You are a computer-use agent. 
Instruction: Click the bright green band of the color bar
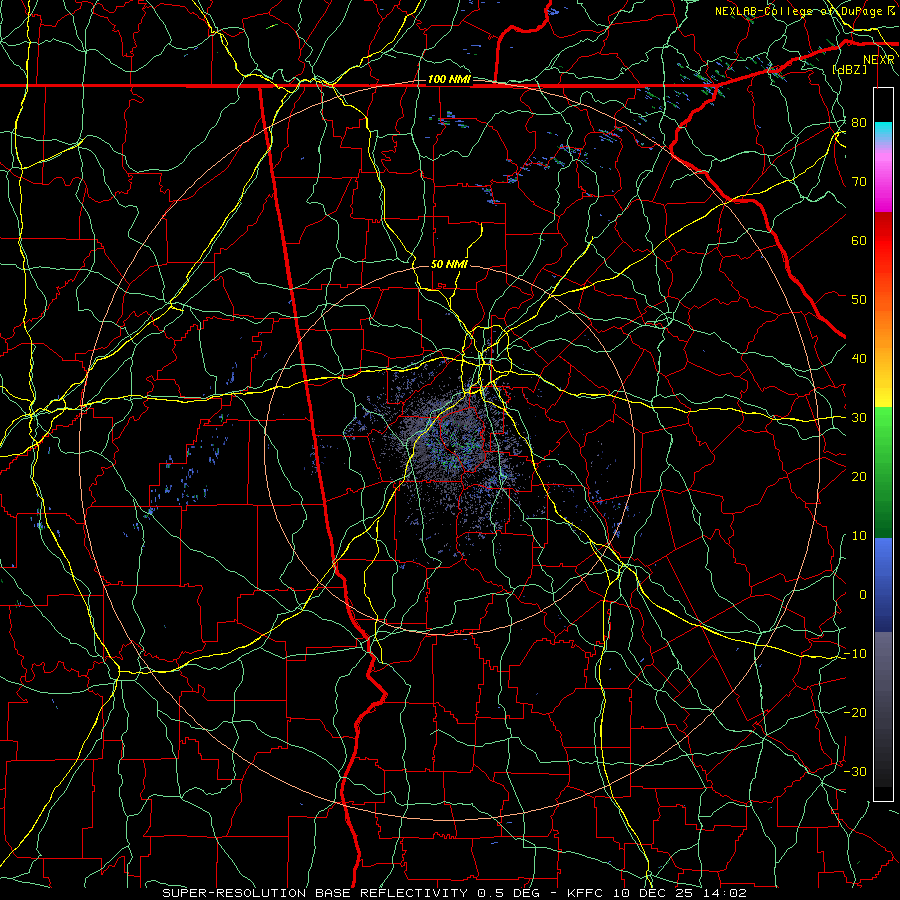883,436
